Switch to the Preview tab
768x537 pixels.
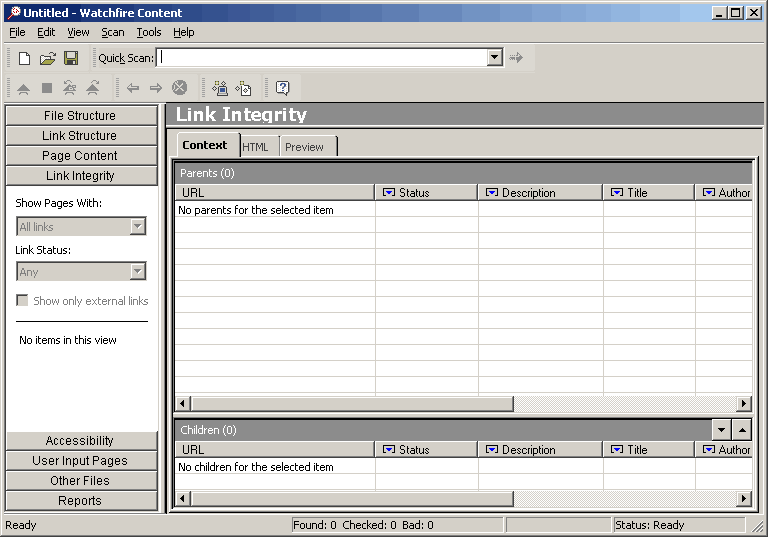coord(308,147)
